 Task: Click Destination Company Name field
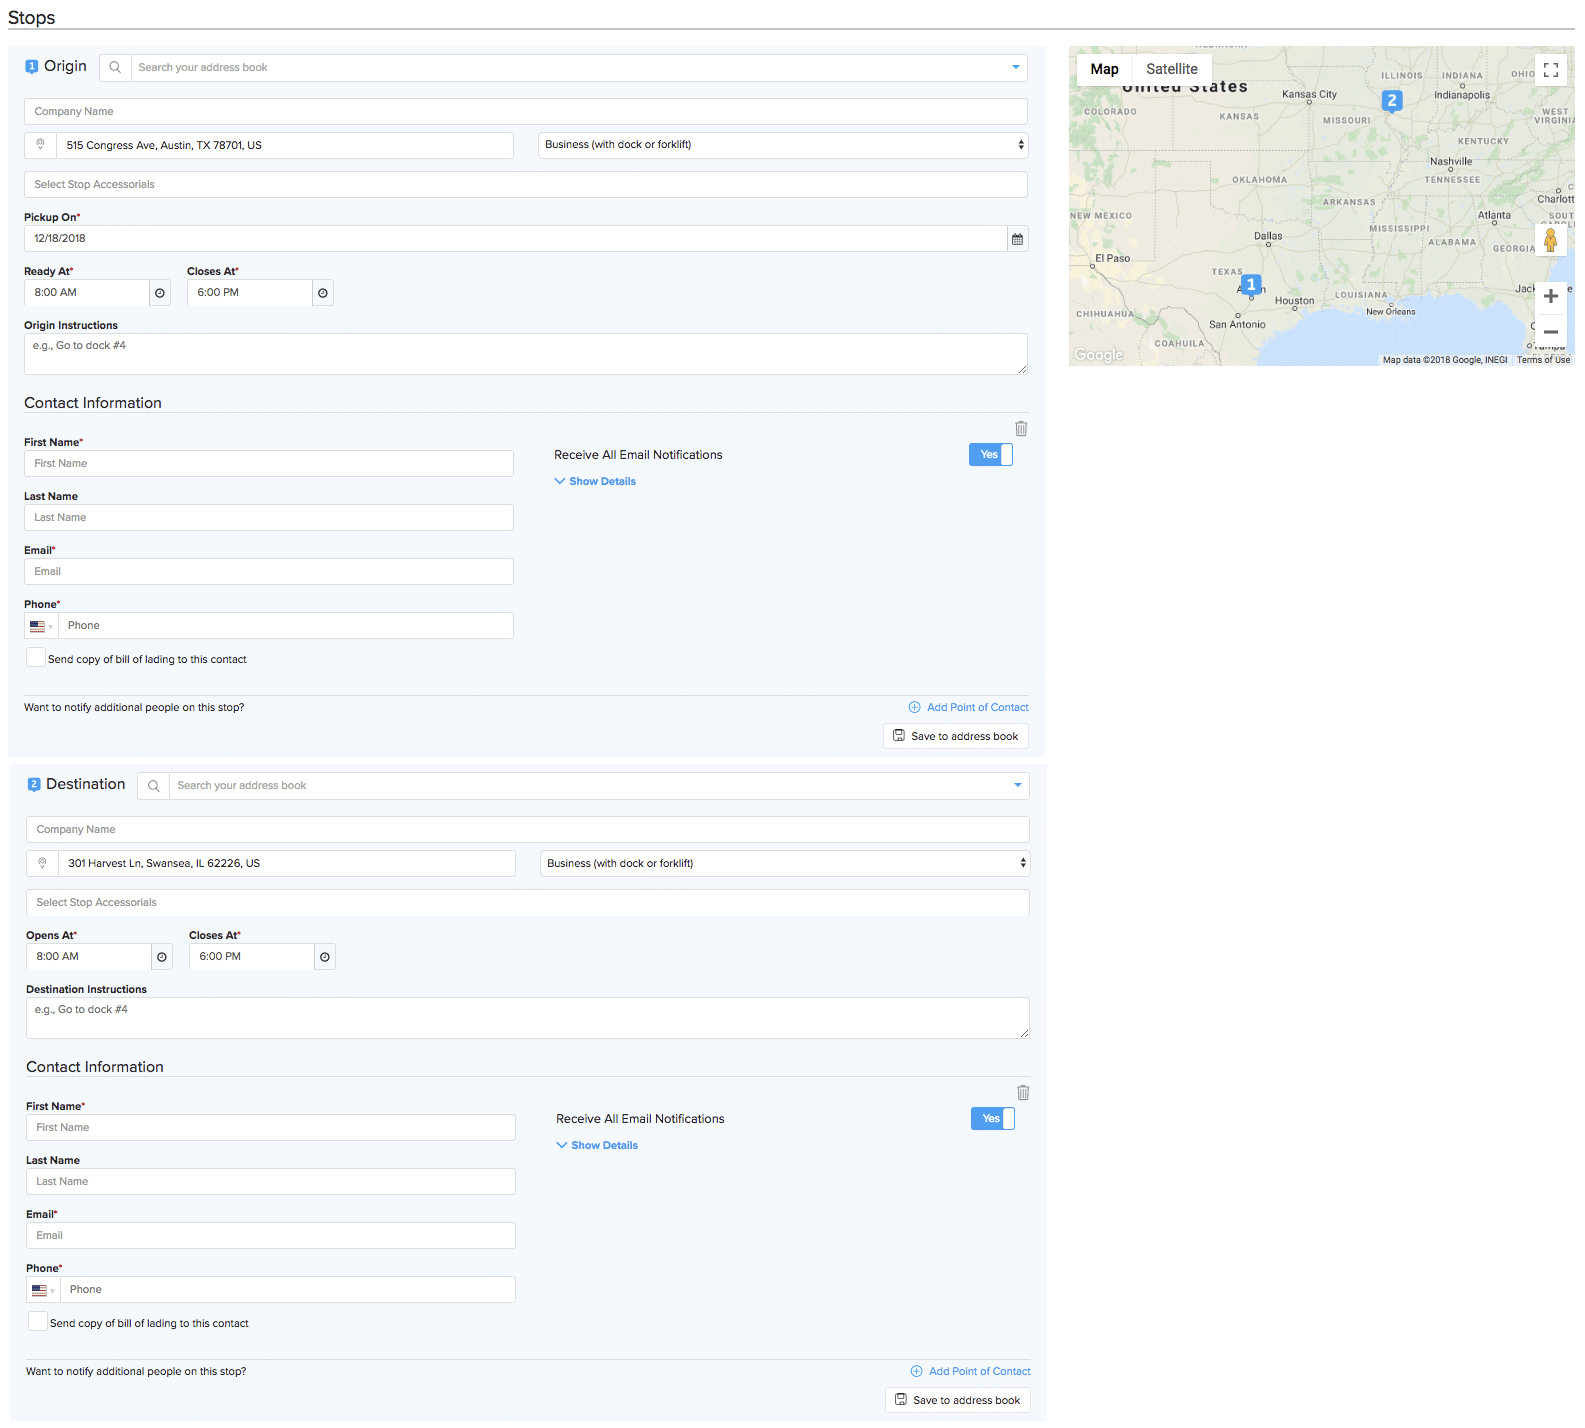528,830
